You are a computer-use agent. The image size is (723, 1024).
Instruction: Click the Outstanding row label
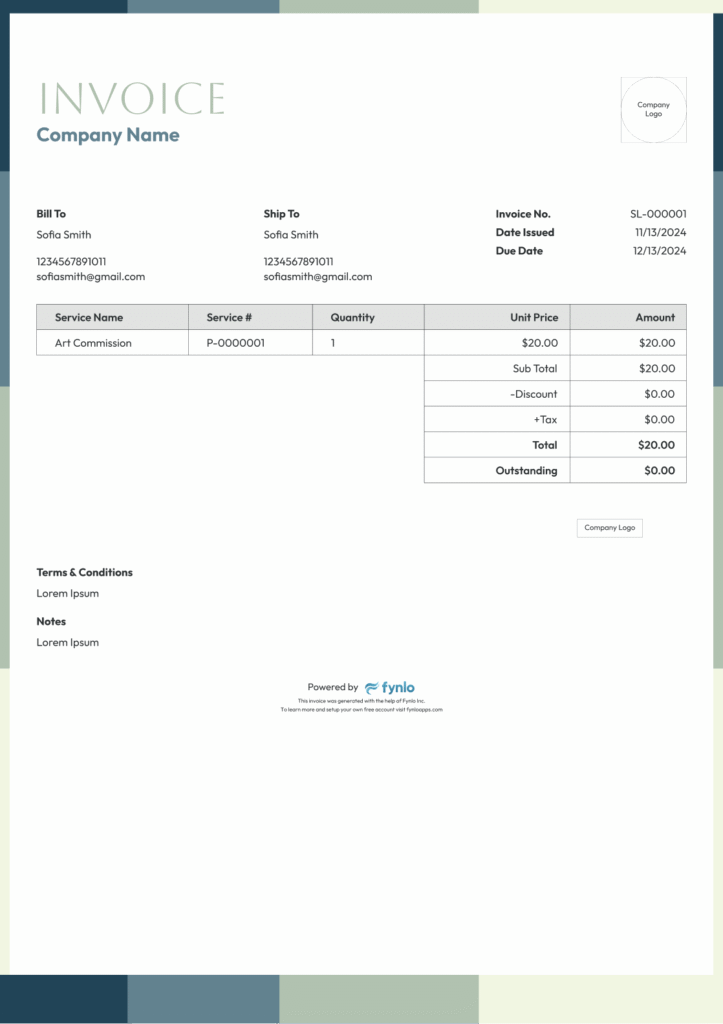coord(526,471)
